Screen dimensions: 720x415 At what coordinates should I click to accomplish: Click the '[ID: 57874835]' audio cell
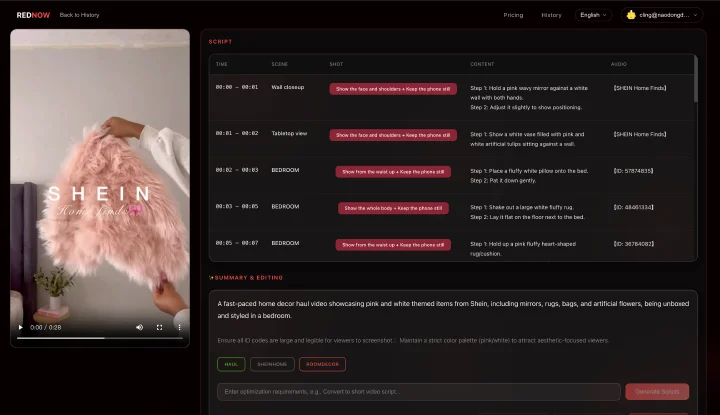pyautogui.click(x=633, y=171)
